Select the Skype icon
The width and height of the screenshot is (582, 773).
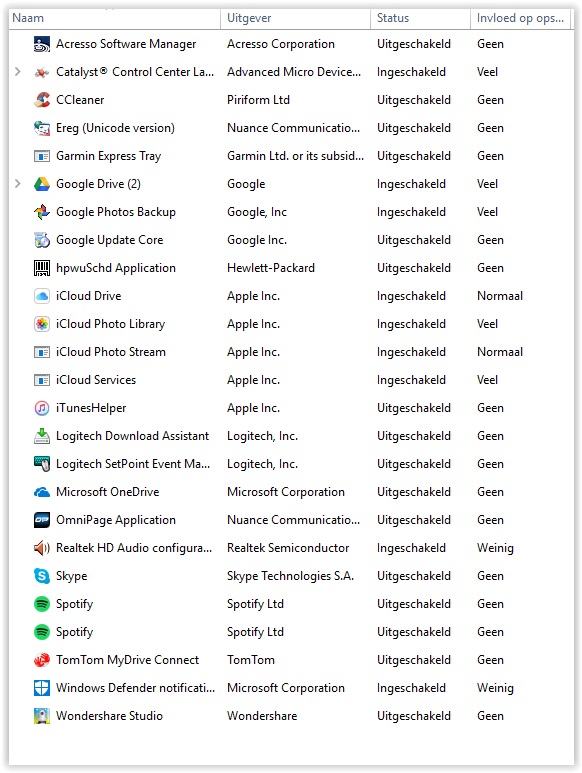point(42,576)
